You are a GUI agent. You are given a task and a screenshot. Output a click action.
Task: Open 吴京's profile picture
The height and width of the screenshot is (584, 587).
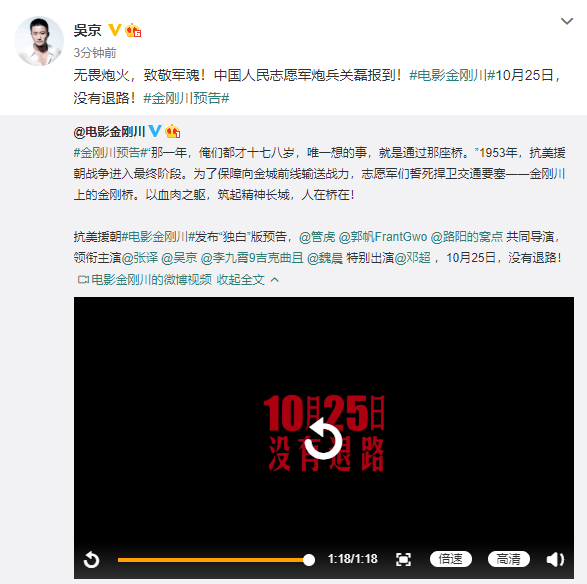pos(39,41)
